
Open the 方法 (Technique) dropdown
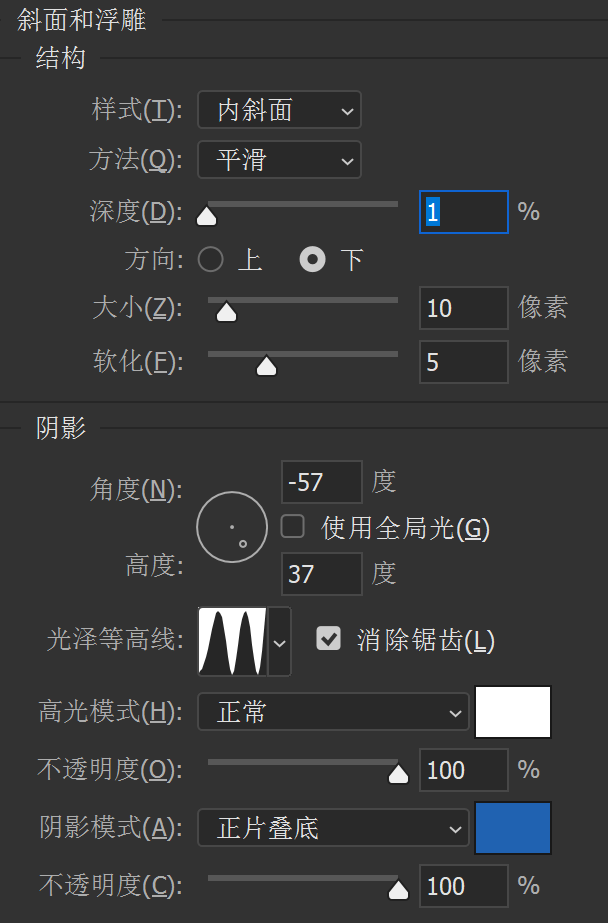(279, 160)
